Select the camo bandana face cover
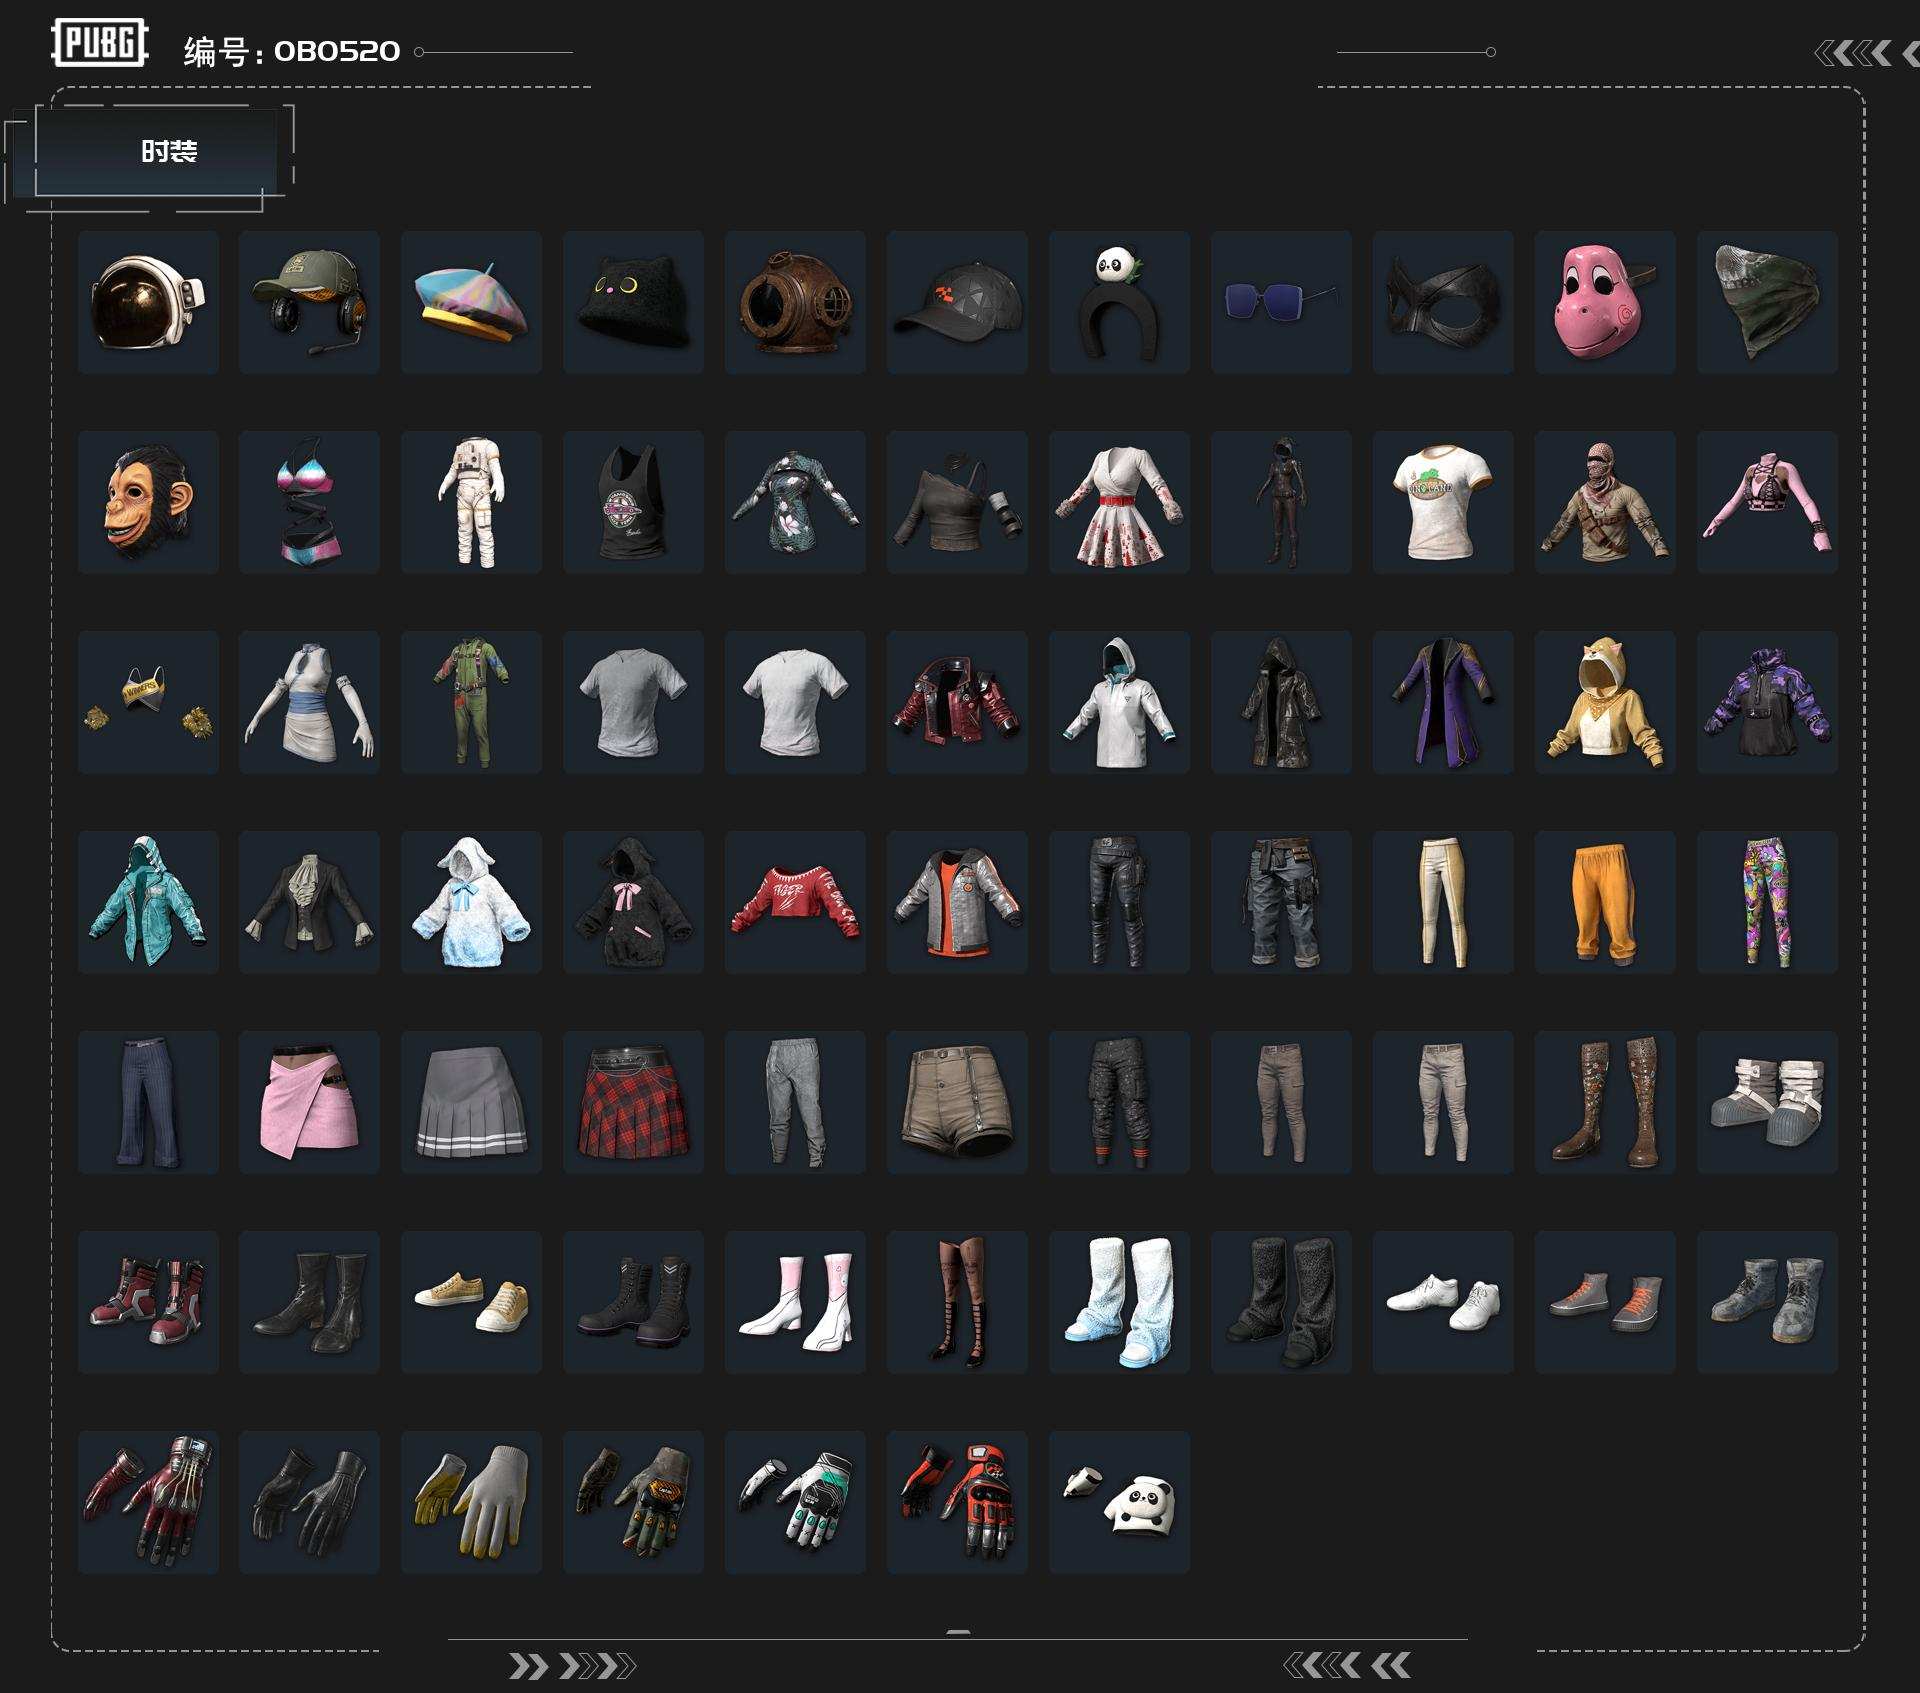Screen dimensions: 1920x1693 [x=1768, y=302]
